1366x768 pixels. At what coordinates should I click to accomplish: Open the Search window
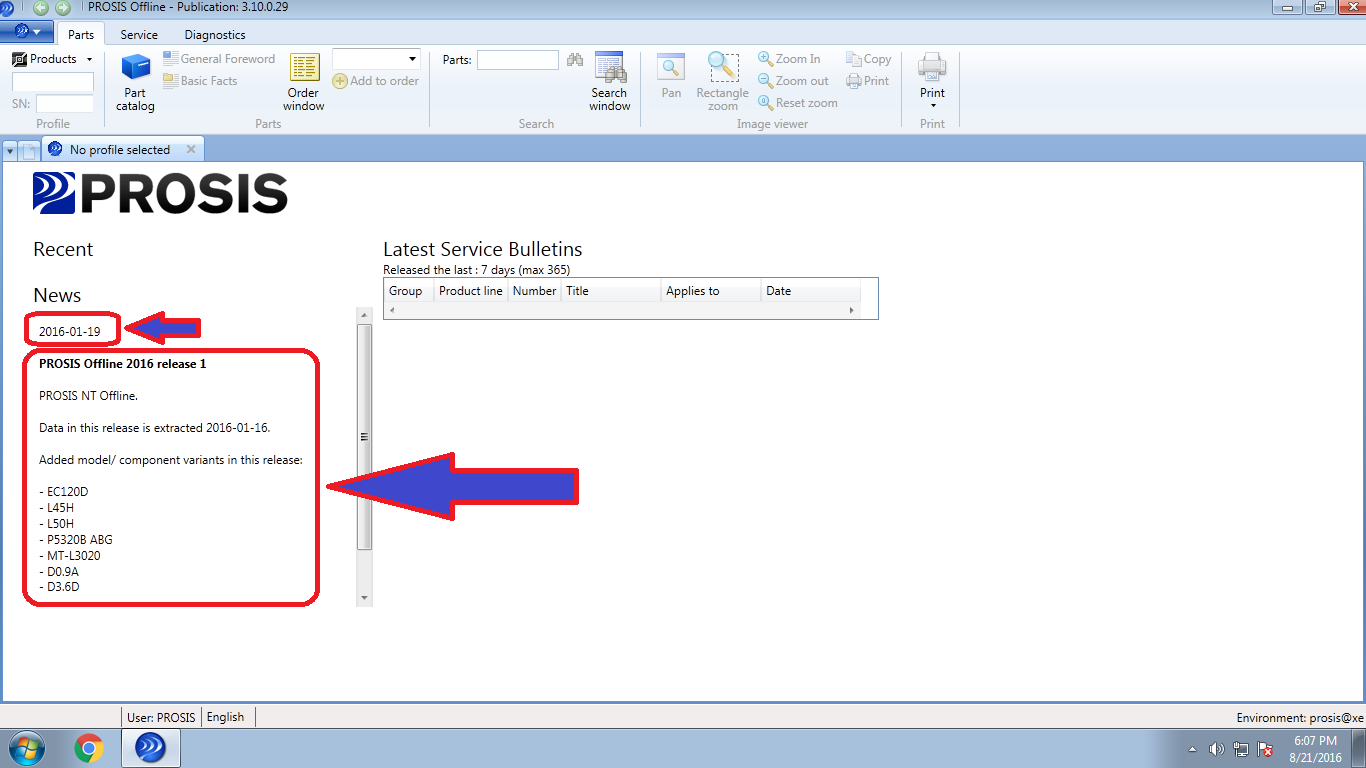click(609, 82)
